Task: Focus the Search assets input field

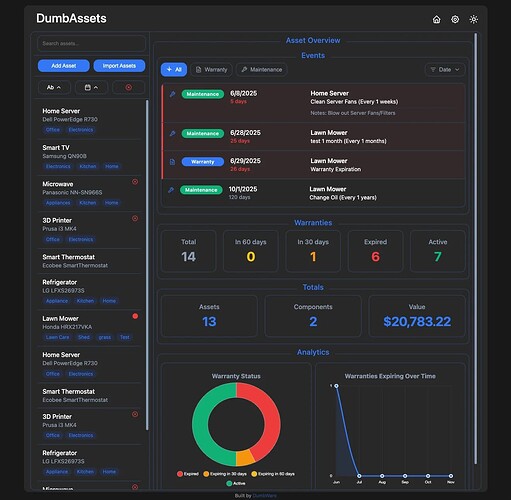Action: click(x=91, y=43)
